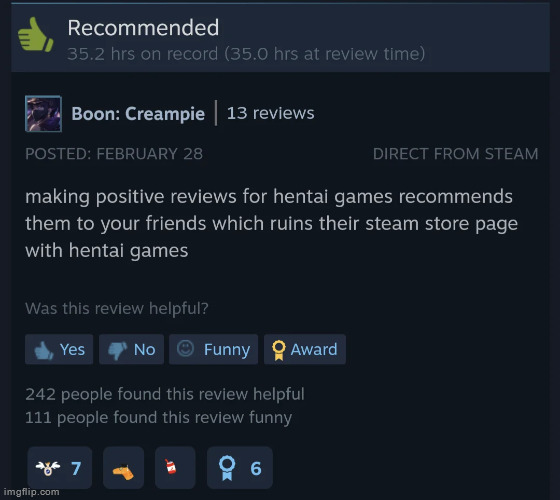The width and height of the screenshot is (560, 500).
Task: Mark the review helpful with Yes
Action: [59, 349]
